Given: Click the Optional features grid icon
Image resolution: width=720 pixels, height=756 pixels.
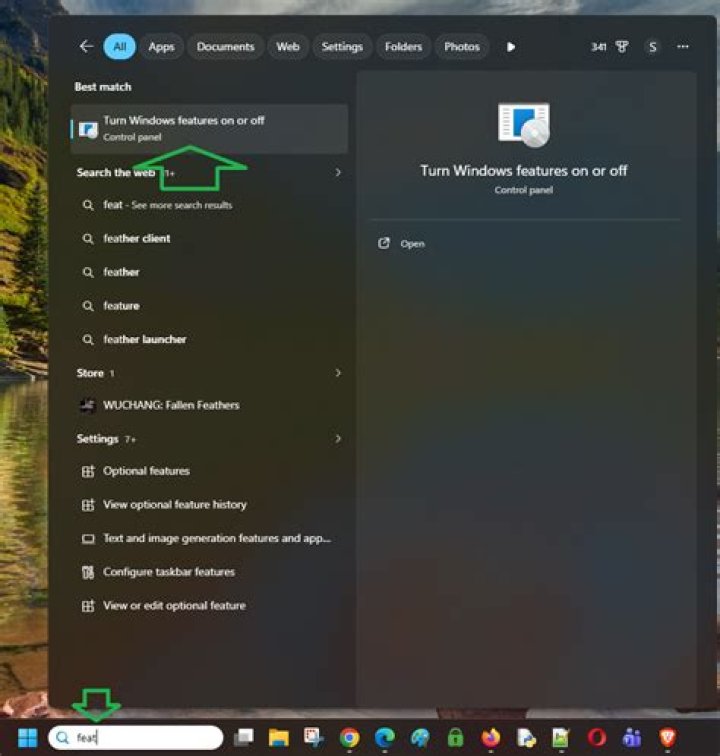Looking at the screenshot, I should pos(88,472).
